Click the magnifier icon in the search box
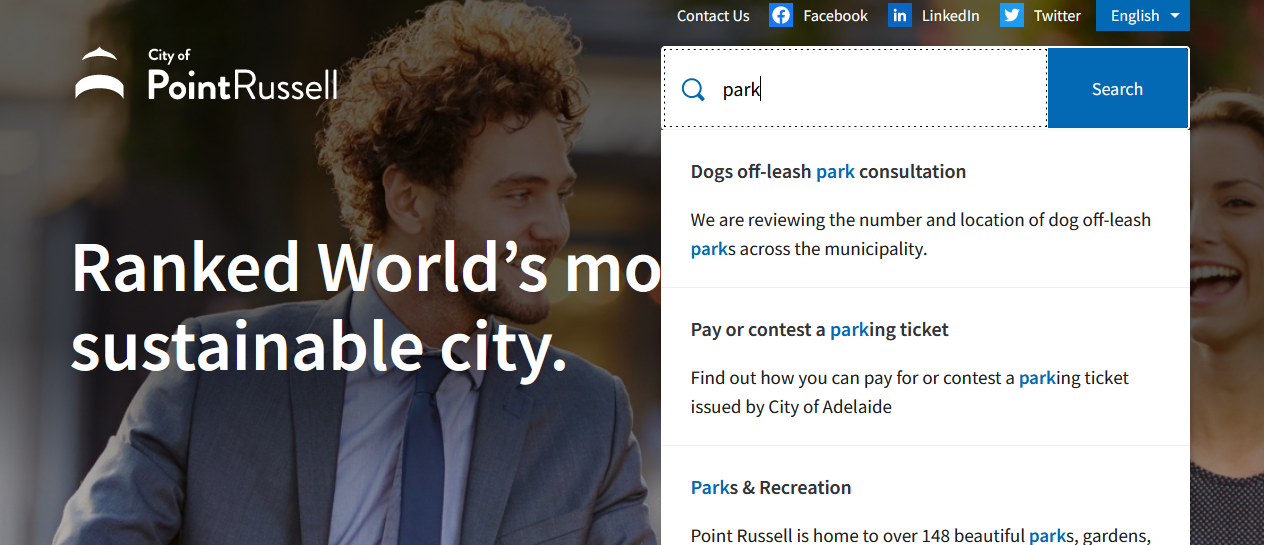The width and height of the screenshot is (1264, 545). point(693,89)
